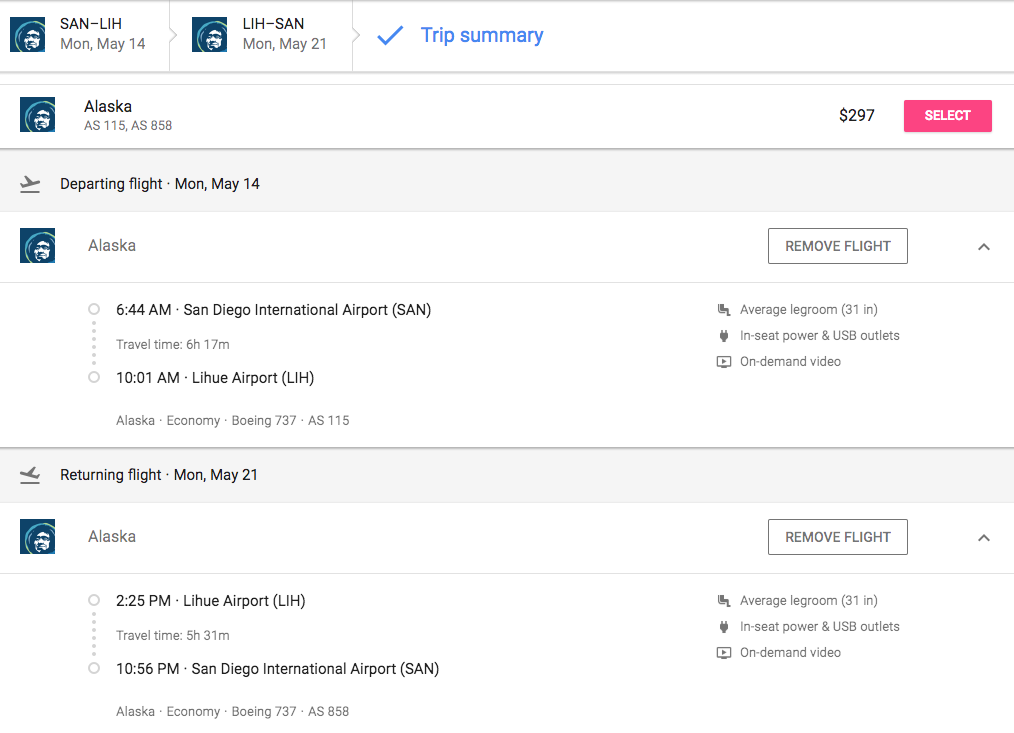Image resolution: width=1014 pixels, height=733 pixels.
Task: Click Alaska logo in SAN–LIH step
Action: coord(27,35)
